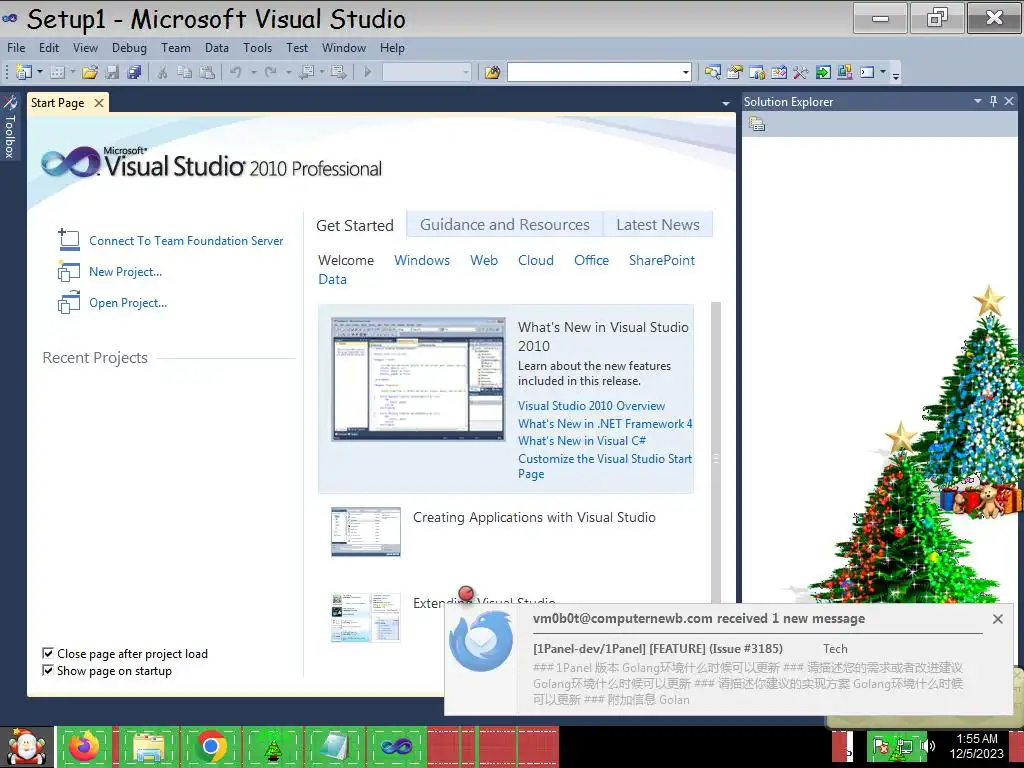1024x768 pixels.
Task: Click Properties icon inside Solution Explorer panel
Action: [757, 123]
